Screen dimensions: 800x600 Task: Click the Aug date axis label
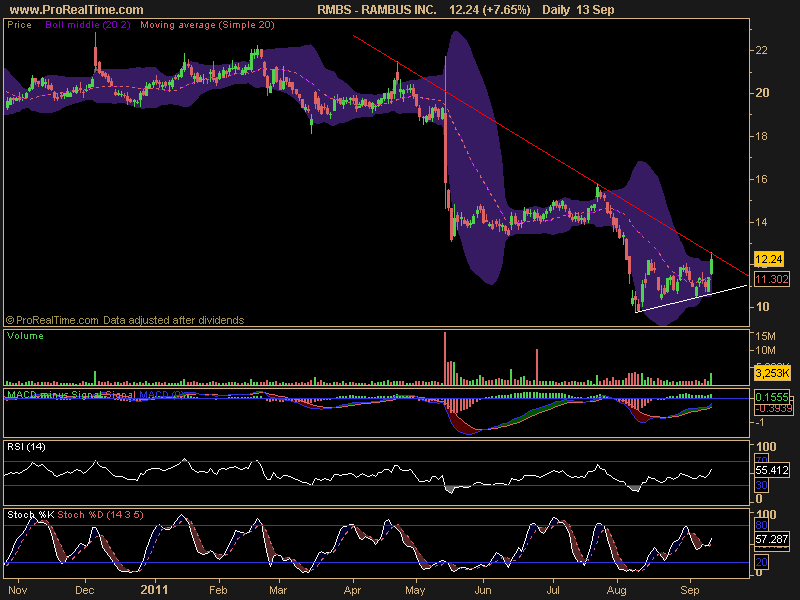(x=616, y=590)
